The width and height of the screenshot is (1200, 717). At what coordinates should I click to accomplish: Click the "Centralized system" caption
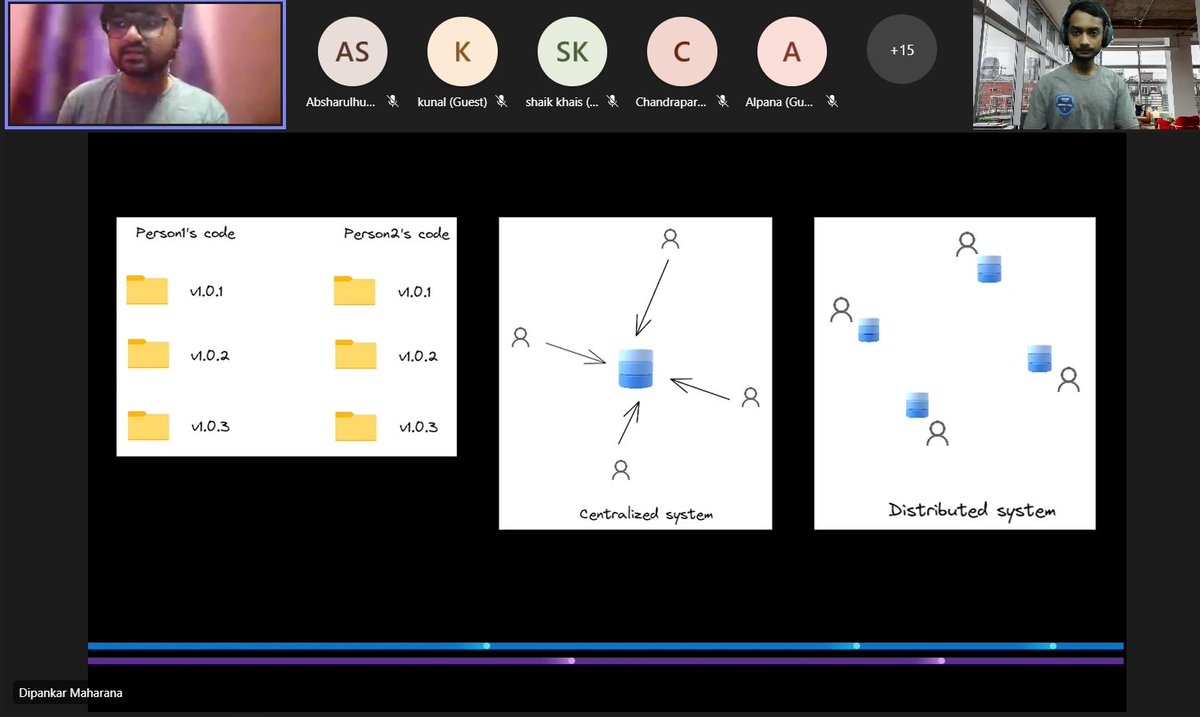coord(646,514)
